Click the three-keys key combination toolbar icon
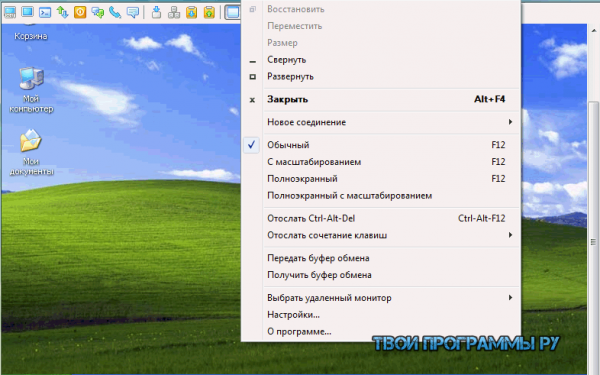 tap(174, 12)
